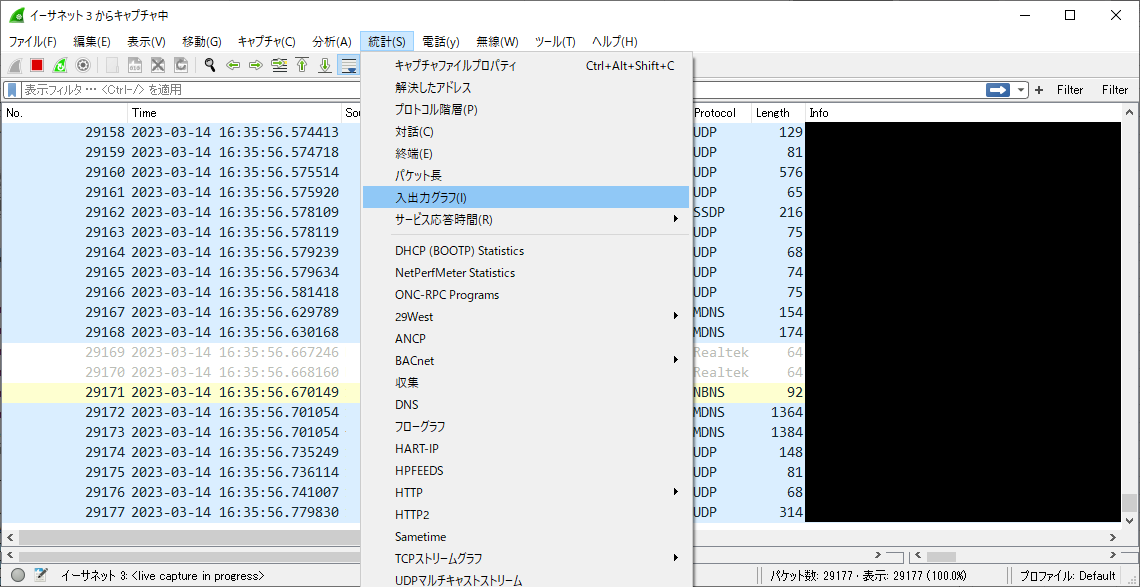
Task: Open capture options gear icon
Action: click(x=83, y=65)
